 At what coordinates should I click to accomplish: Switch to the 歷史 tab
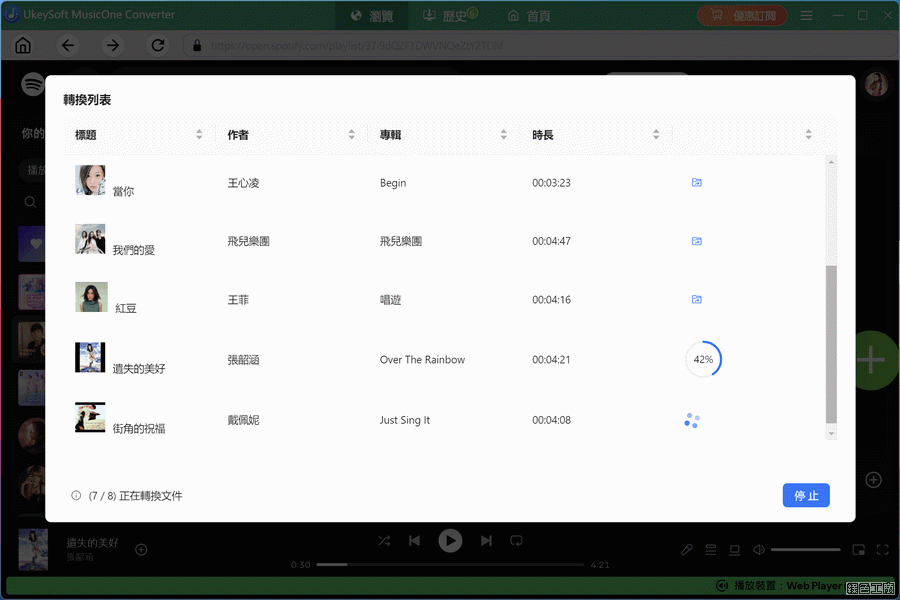click(449, 16)
